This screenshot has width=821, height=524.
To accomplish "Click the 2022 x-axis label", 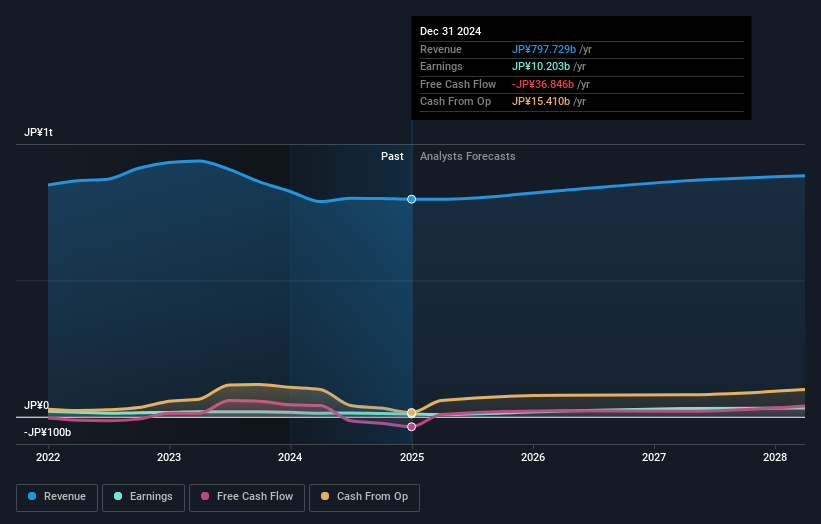I will (48, 457).
